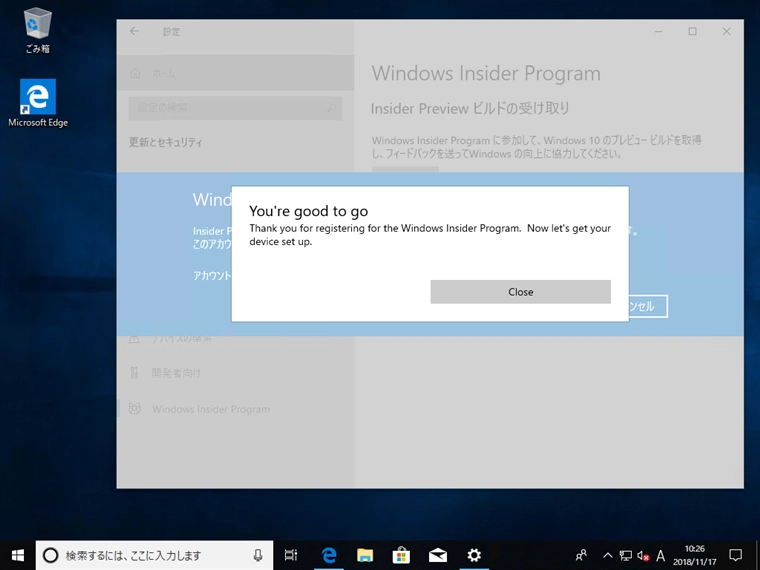This screenshot has height=570, width=760.
Task: Open the Mail app from the taskbar
Action: click(x=438, y=555)
